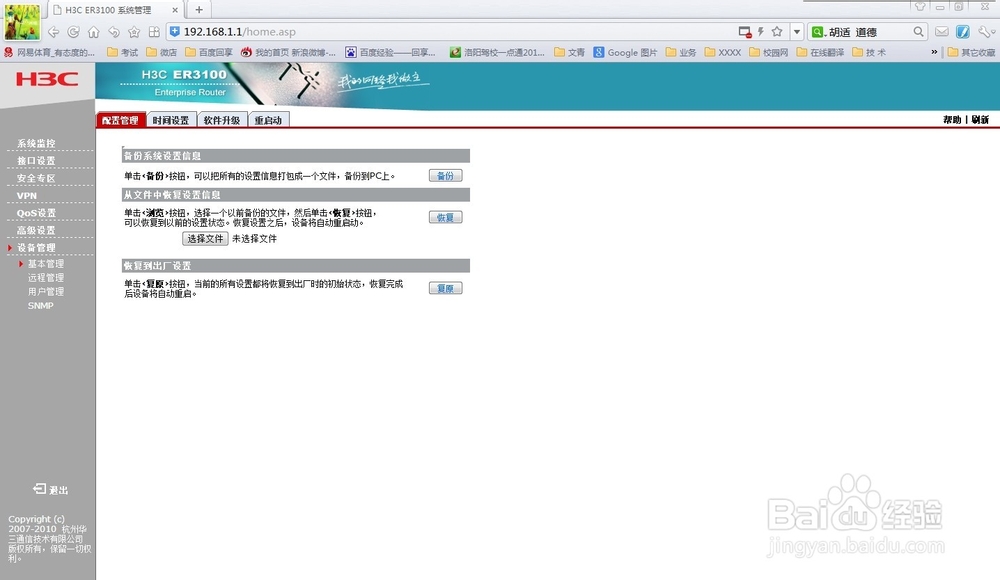
Task: Click the blue shield icon in address bar
Action: pyautogui.click(x=175, y=31)
